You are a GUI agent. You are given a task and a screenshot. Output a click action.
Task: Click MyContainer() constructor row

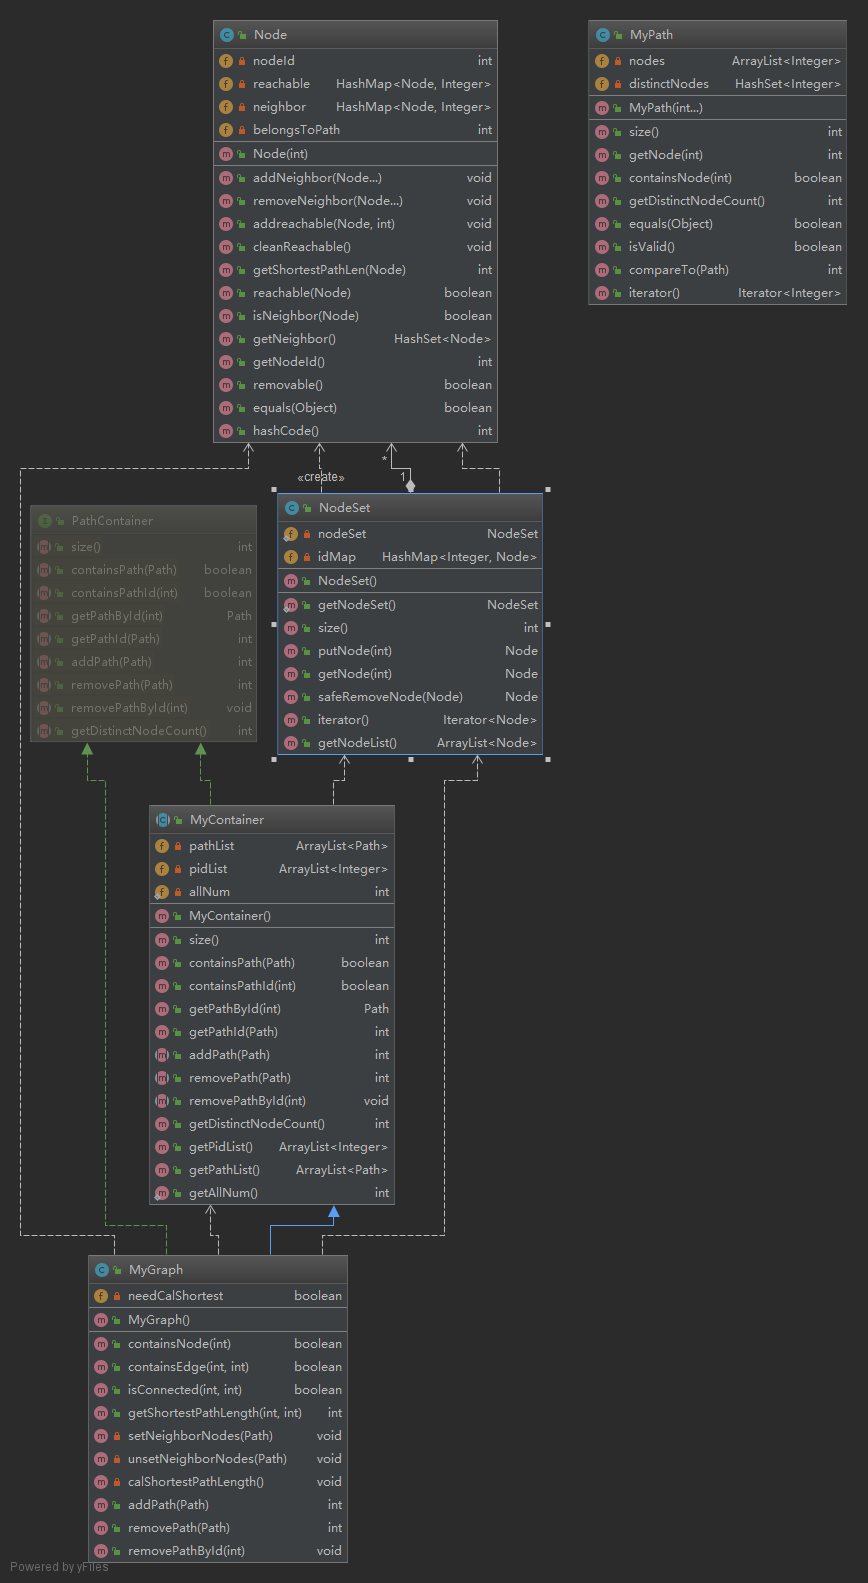tap(272, 916)
